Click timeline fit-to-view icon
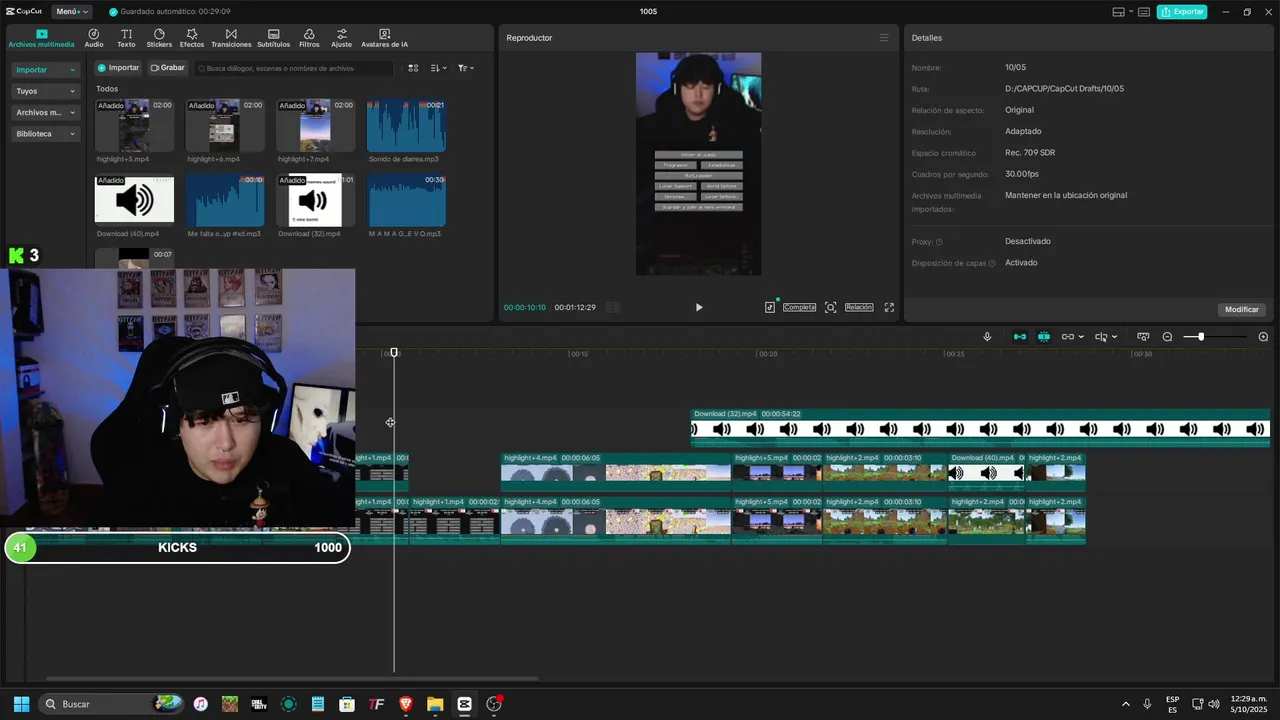 (1143, 337)
